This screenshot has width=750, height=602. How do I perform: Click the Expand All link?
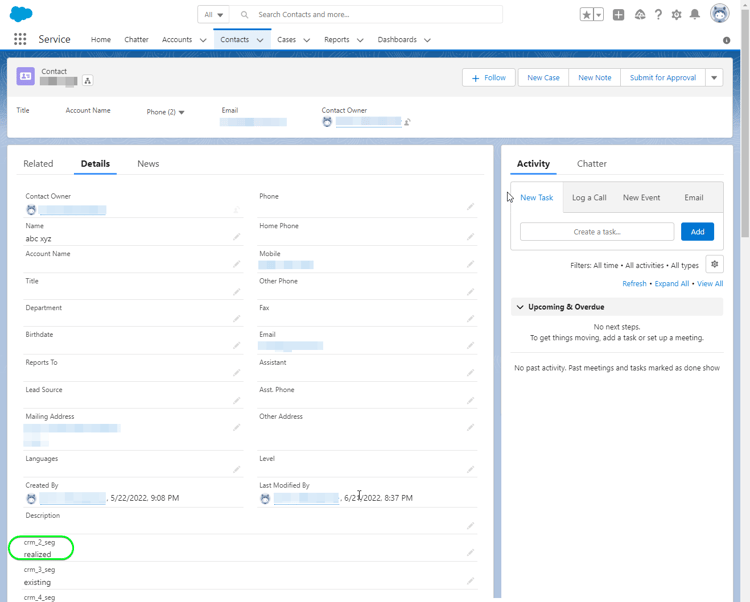pos(672,284)
